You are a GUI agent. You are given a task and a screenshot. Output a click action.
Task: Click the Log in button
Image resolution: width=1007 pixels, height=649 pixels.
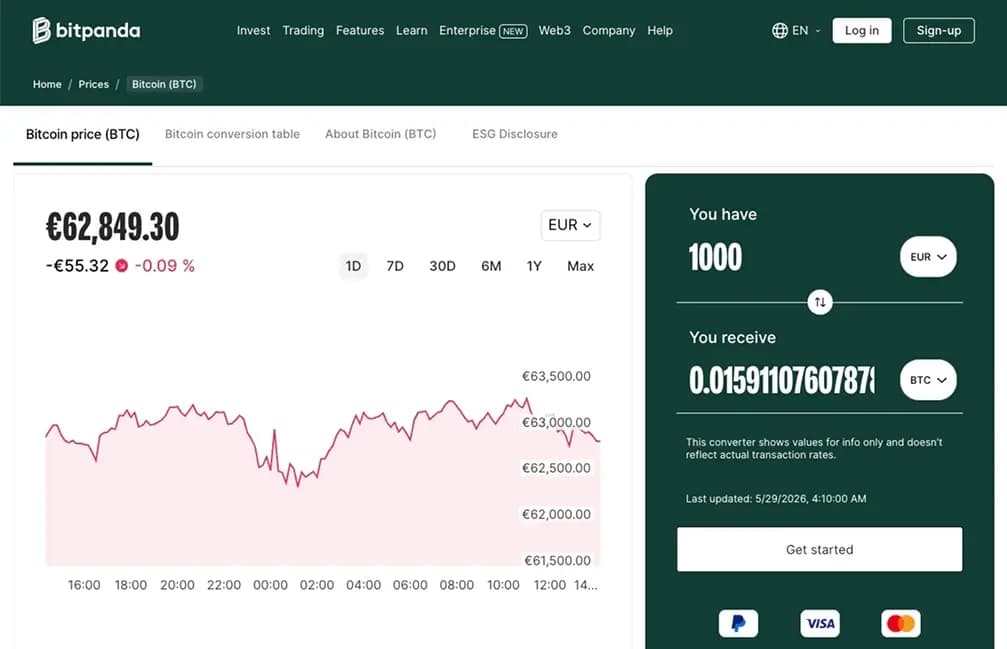click(862, 30)
